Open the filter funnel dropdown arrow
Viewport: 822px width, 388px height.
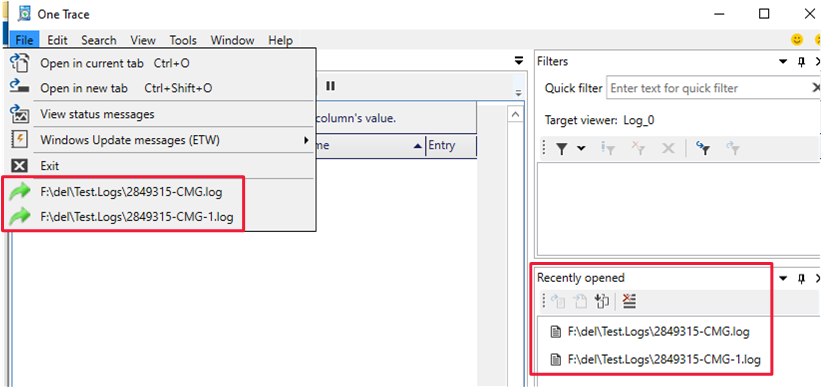[x=581, y=149]
